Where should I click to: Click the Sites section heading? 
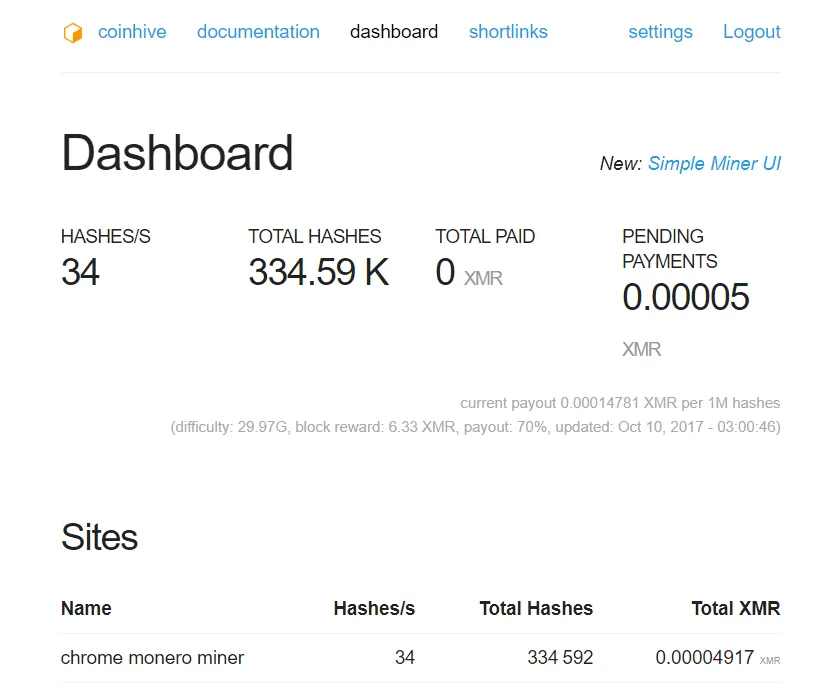[99, 537]
